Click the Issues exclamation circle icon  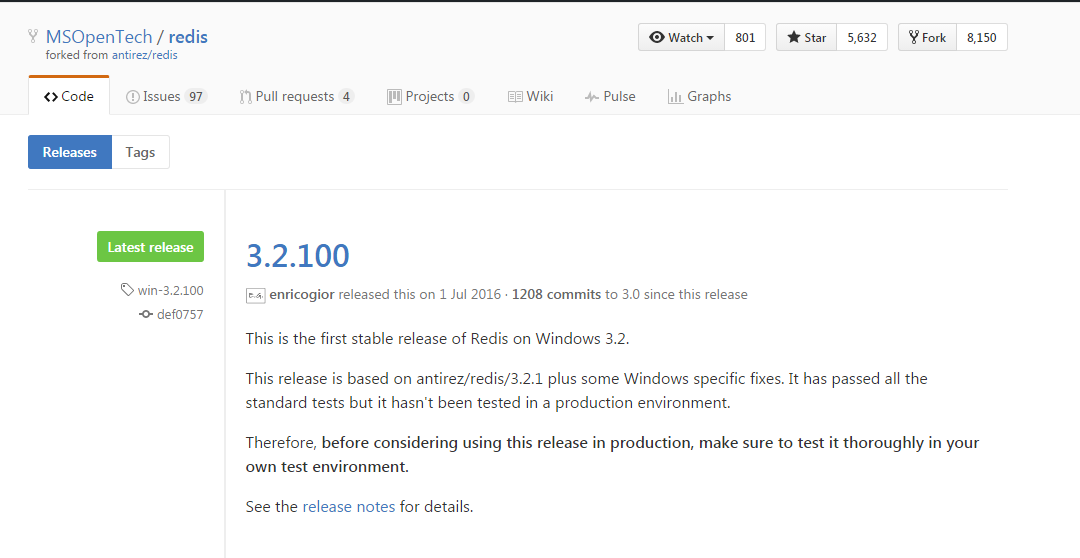[132, 97]
